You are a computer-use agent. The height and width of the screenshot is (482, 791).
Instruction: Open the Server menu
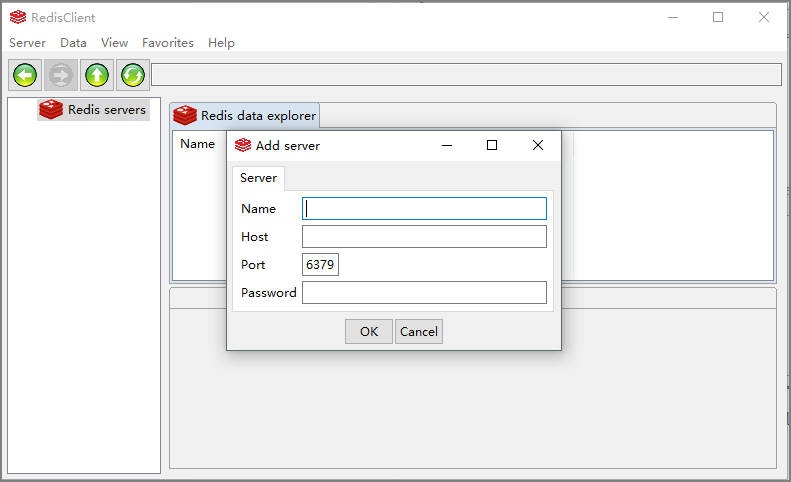pos(27,43)
